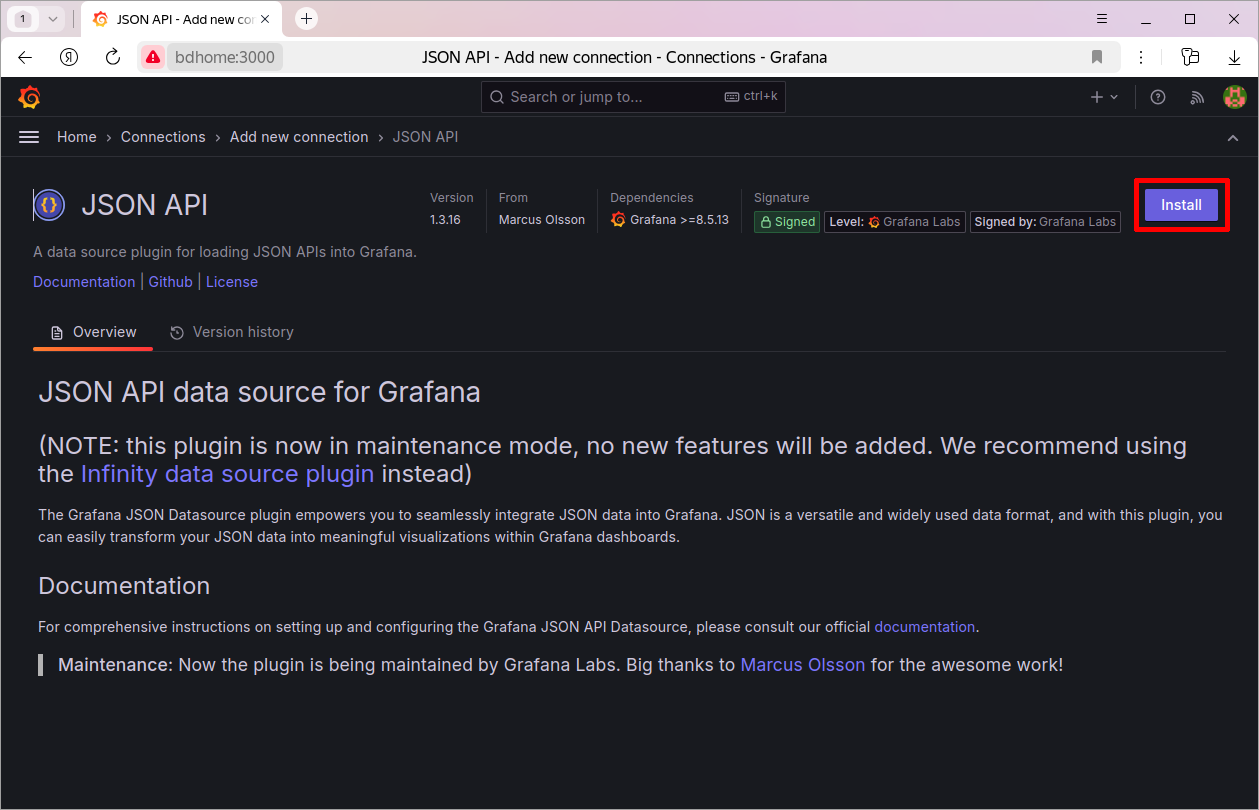
Task: Open the browser extensions icon
Action: tap(1190, 57)
